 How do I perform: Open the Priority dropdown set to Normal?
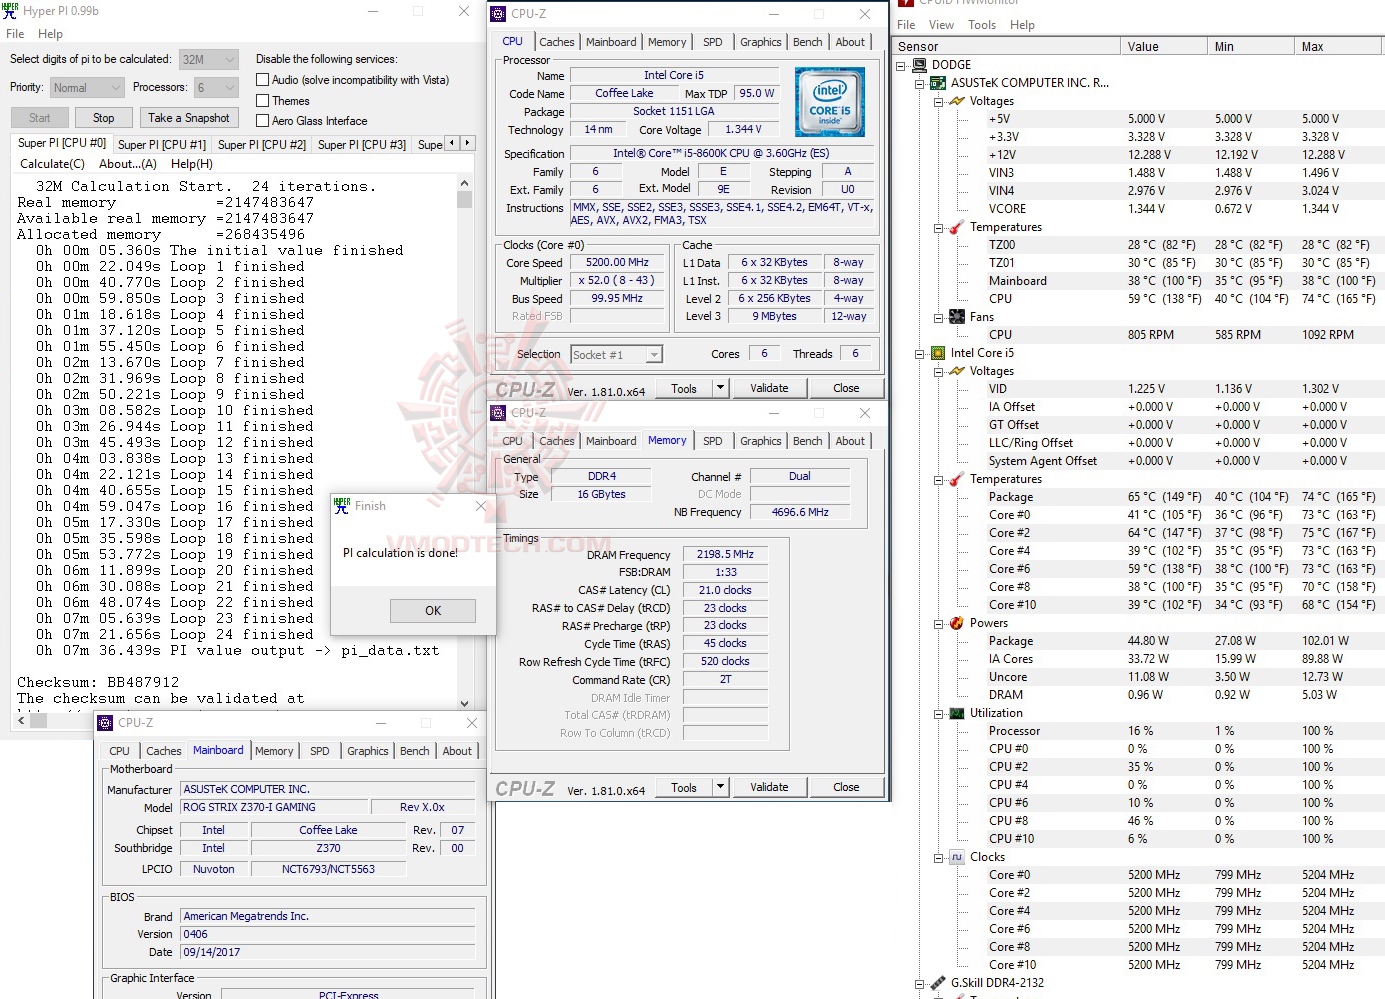[87, 88]
